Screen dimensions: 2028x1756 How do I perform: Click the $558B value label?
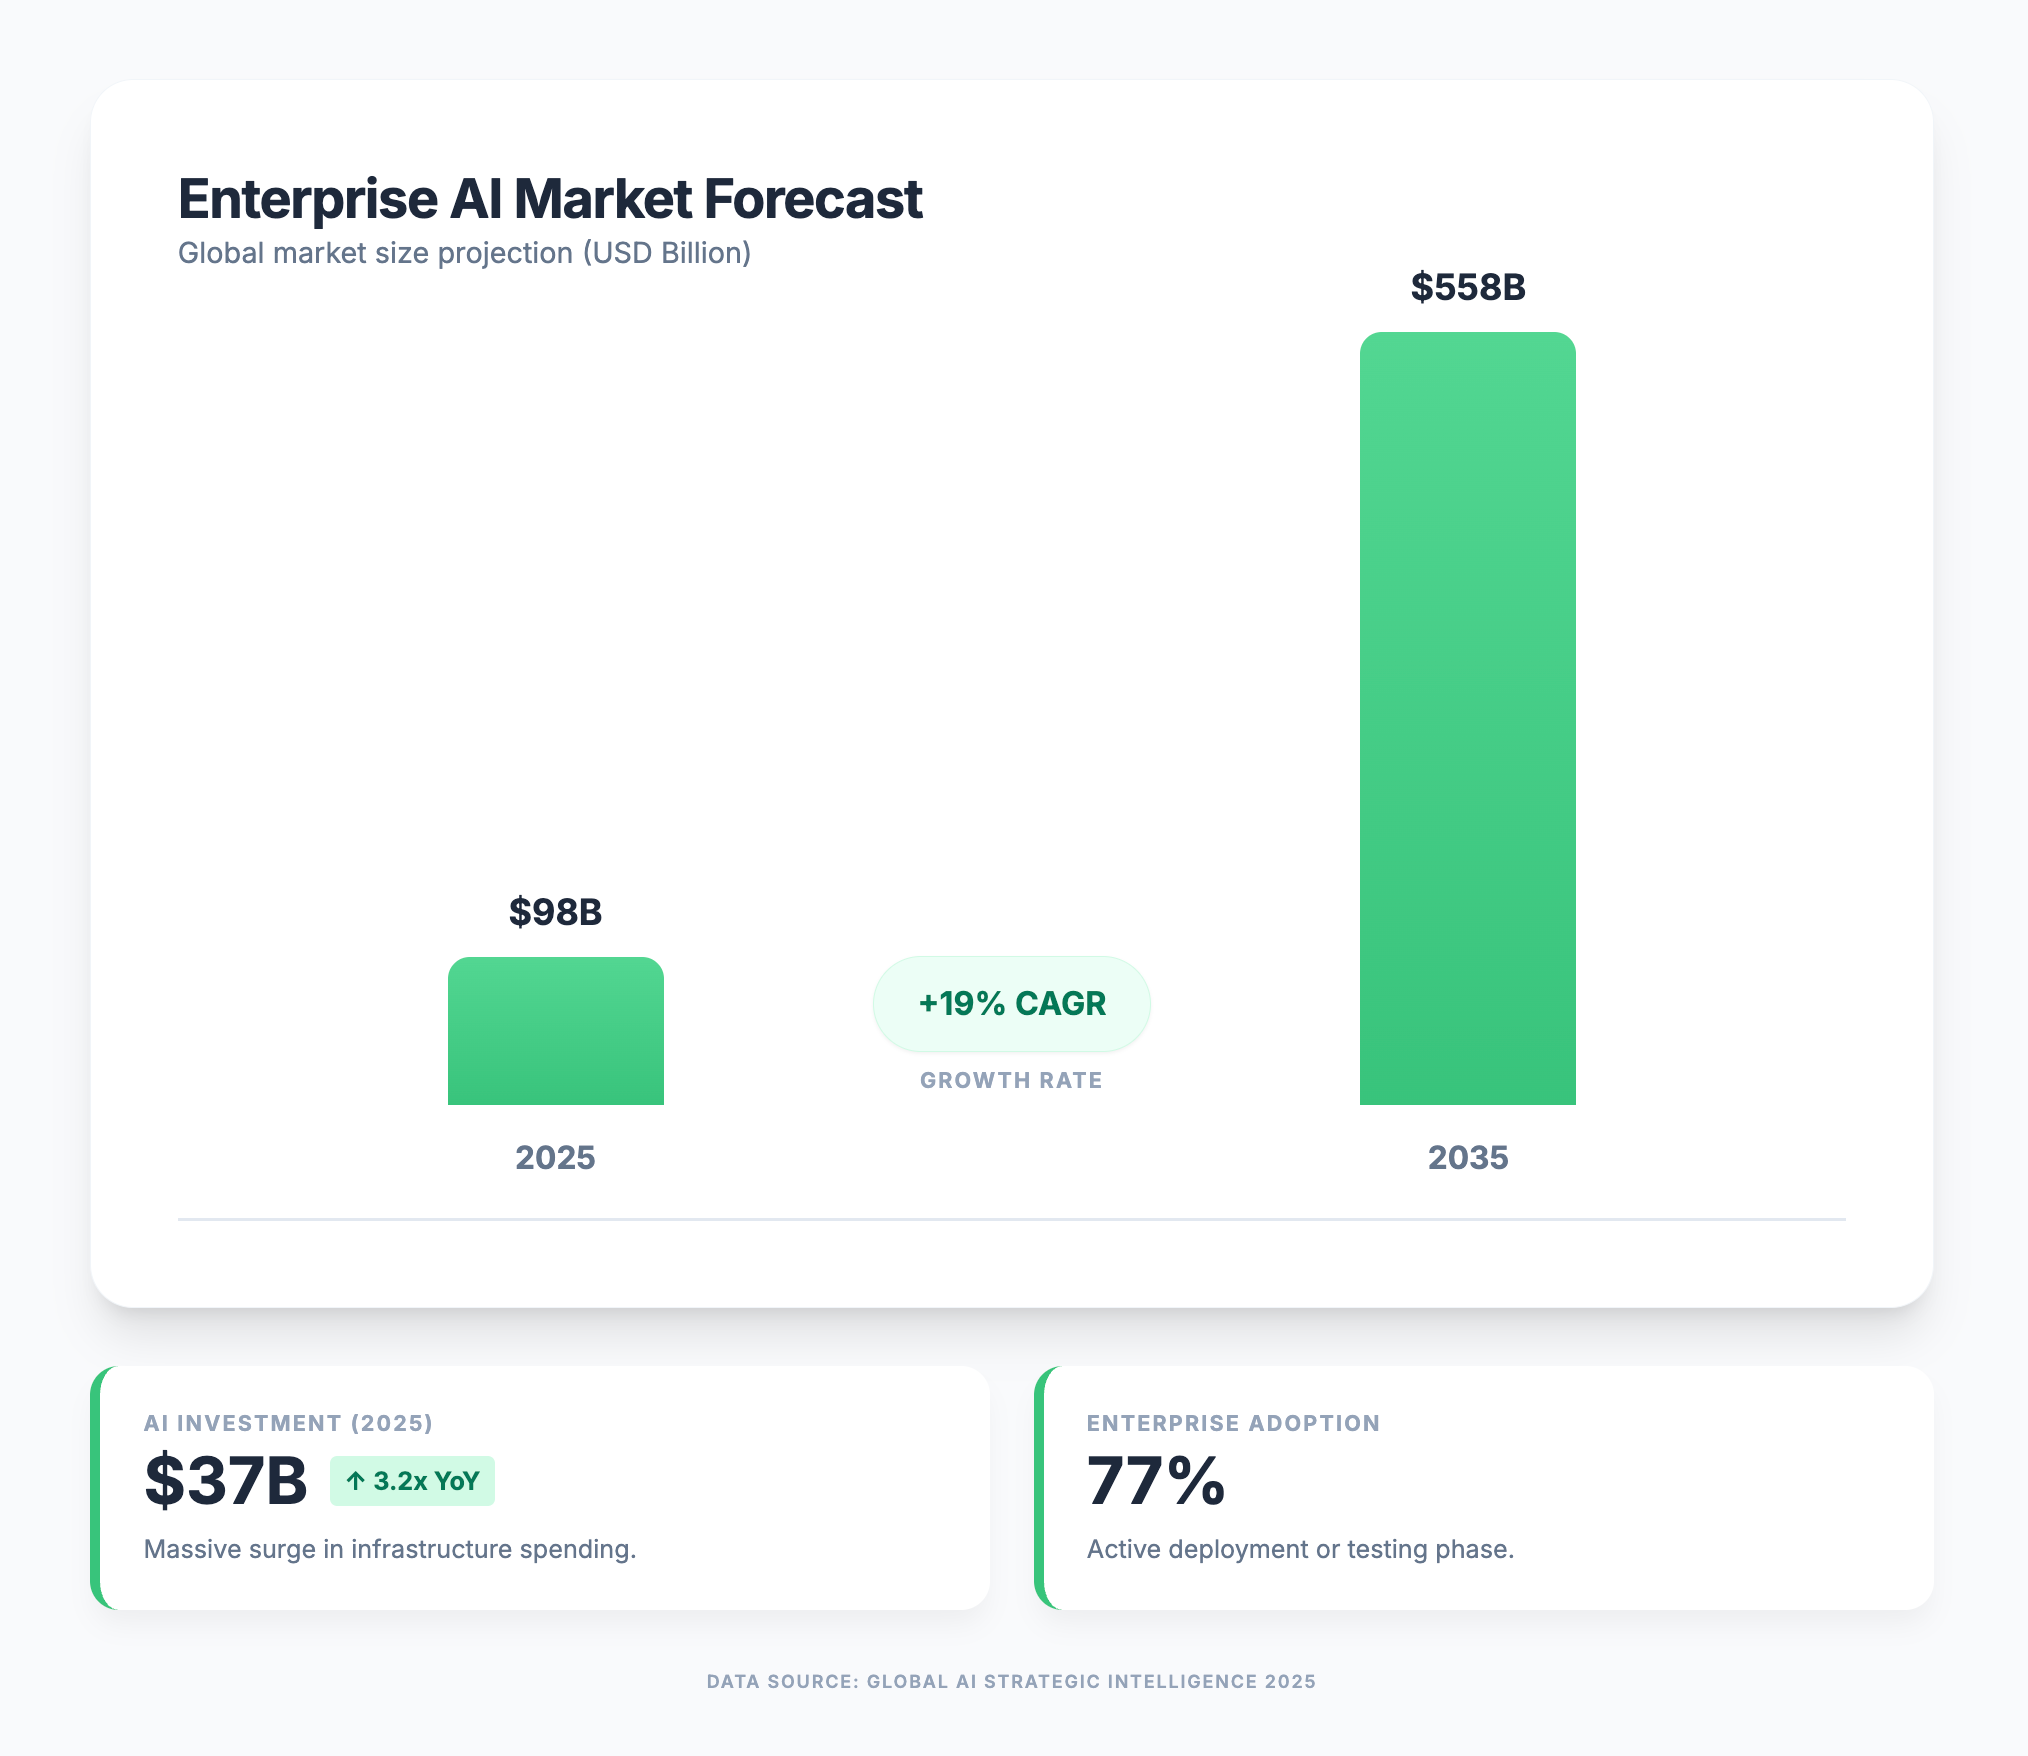(1467, 287)
